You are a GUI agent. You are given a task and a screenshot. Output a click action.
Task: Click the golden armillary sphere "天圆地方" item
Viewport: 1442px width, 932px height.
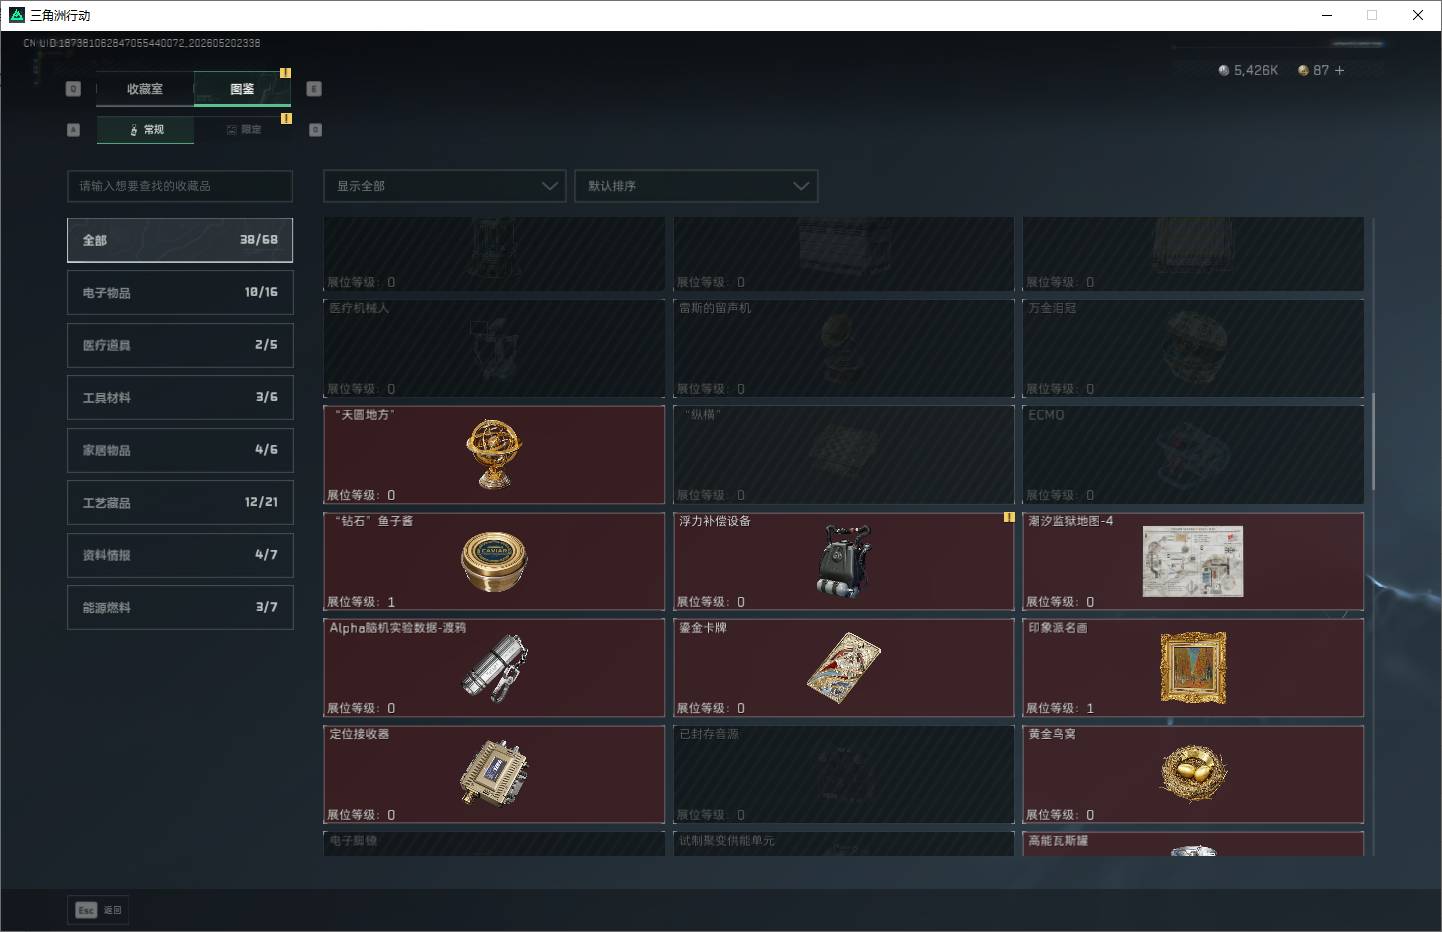494,454
